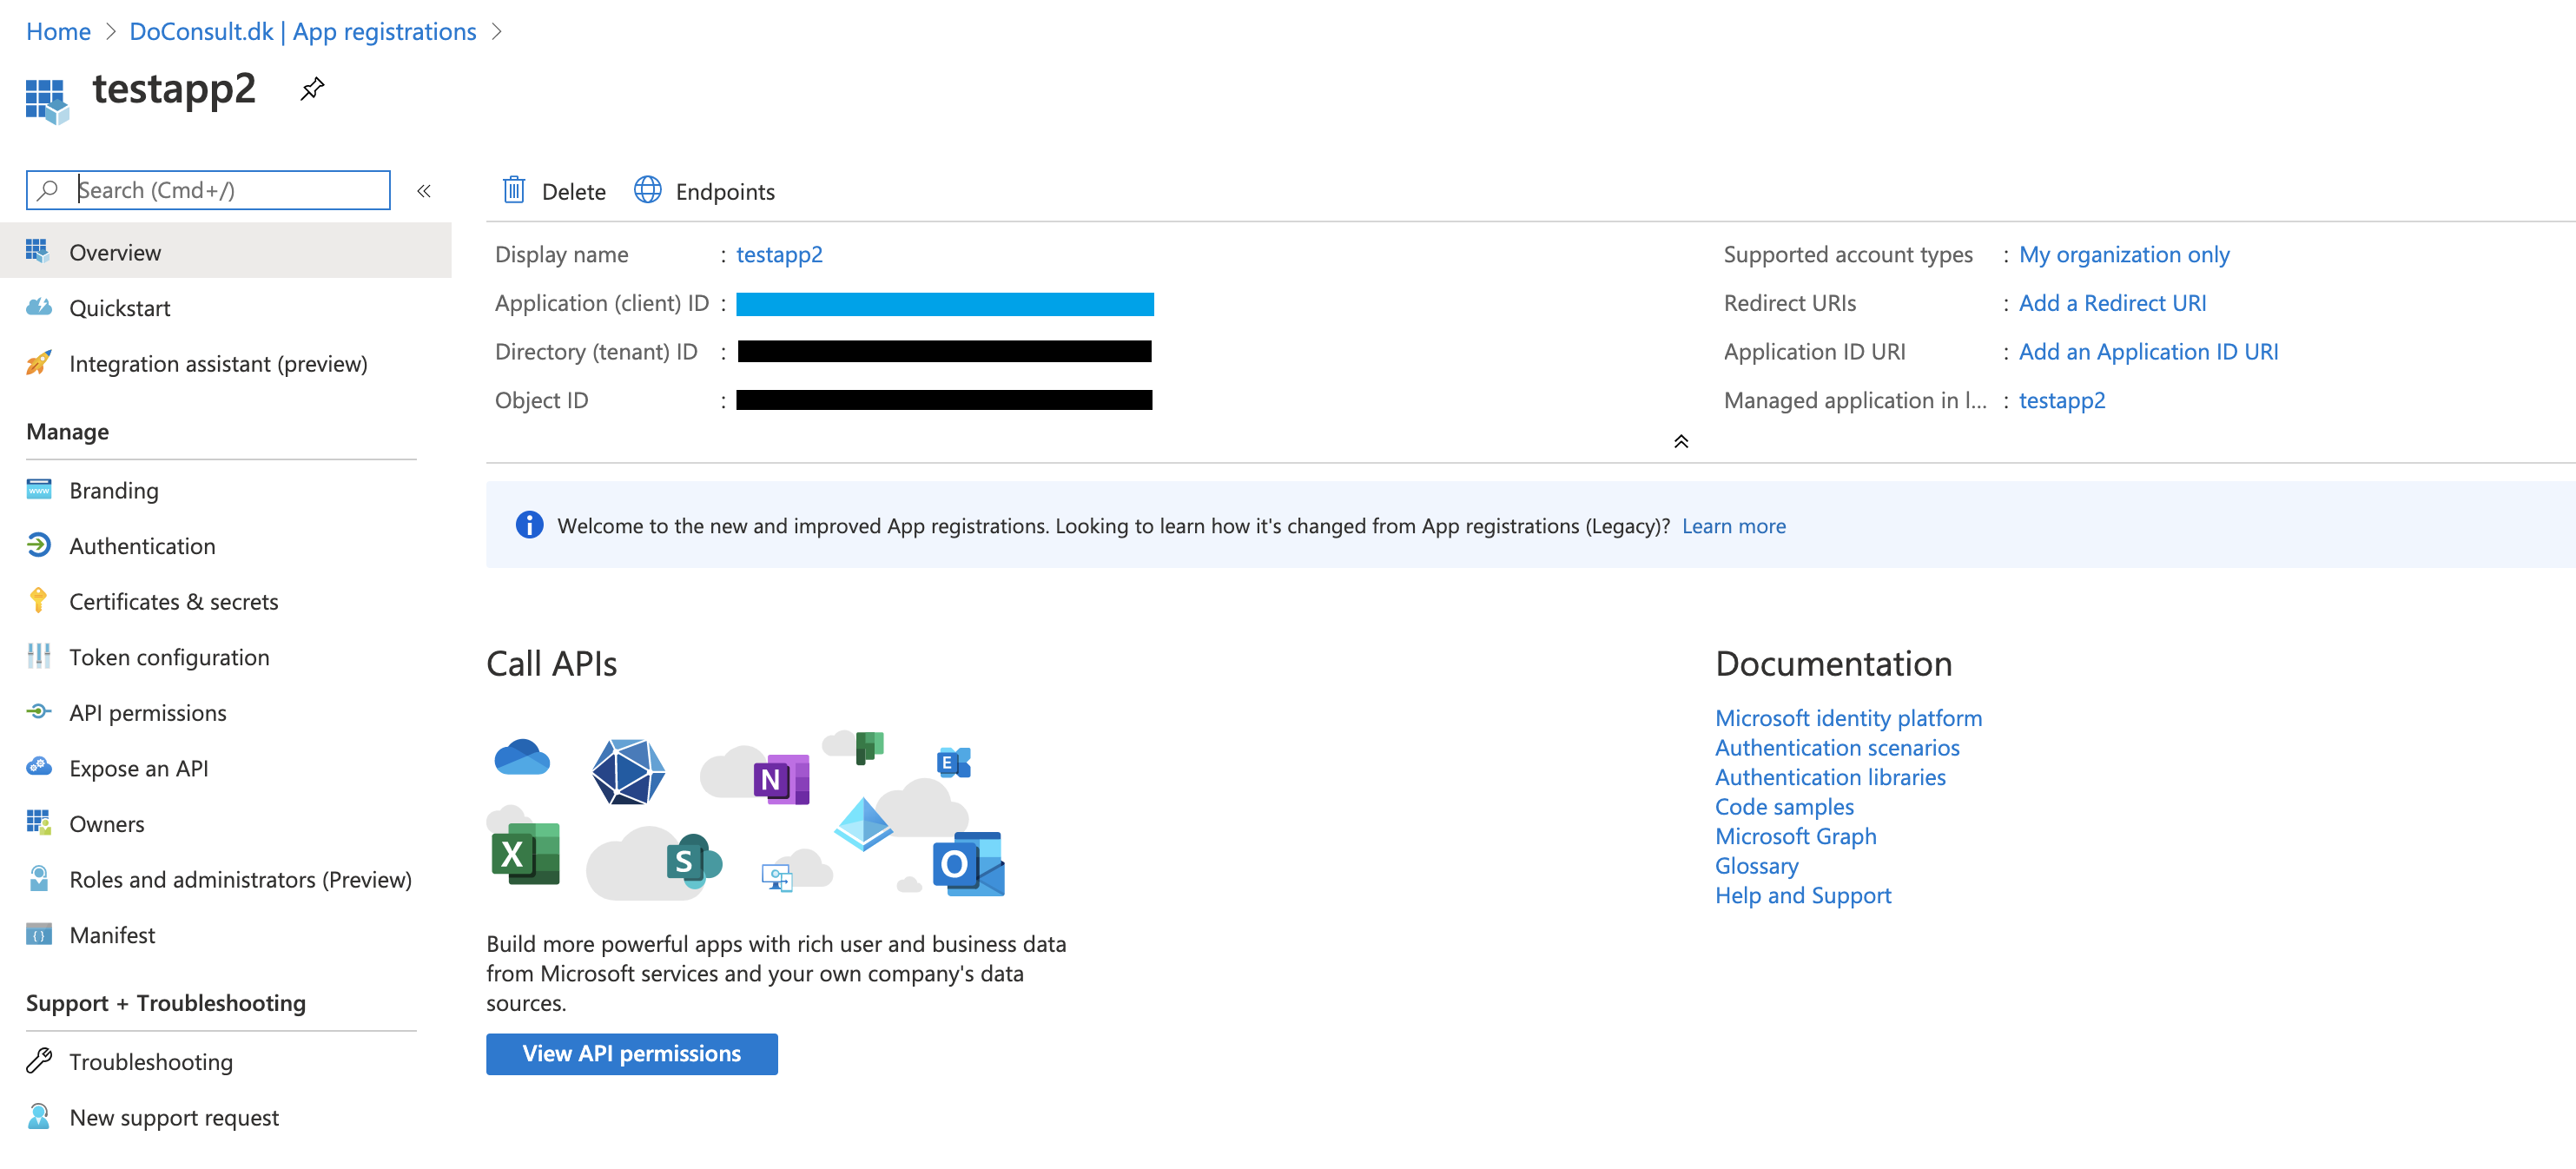Open the Glossary link
The image size is (2576, 1169).
tap(1756, 865)
